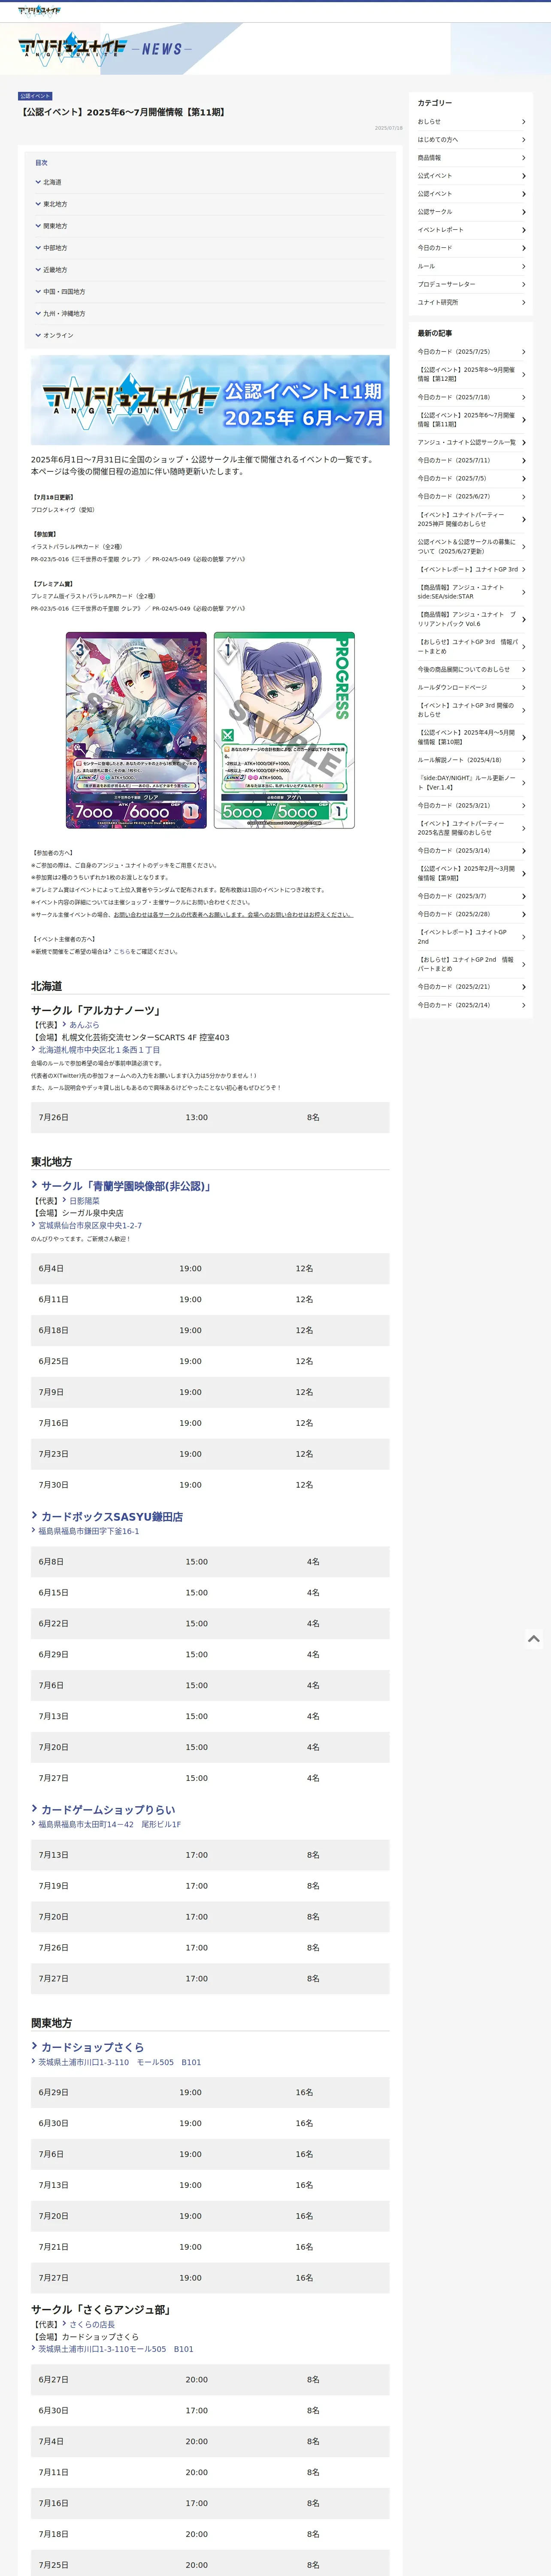The width and height of the screenshot is (551, 2576).
Task: Open the イベントレポート category
Action: tap(471, 230)
